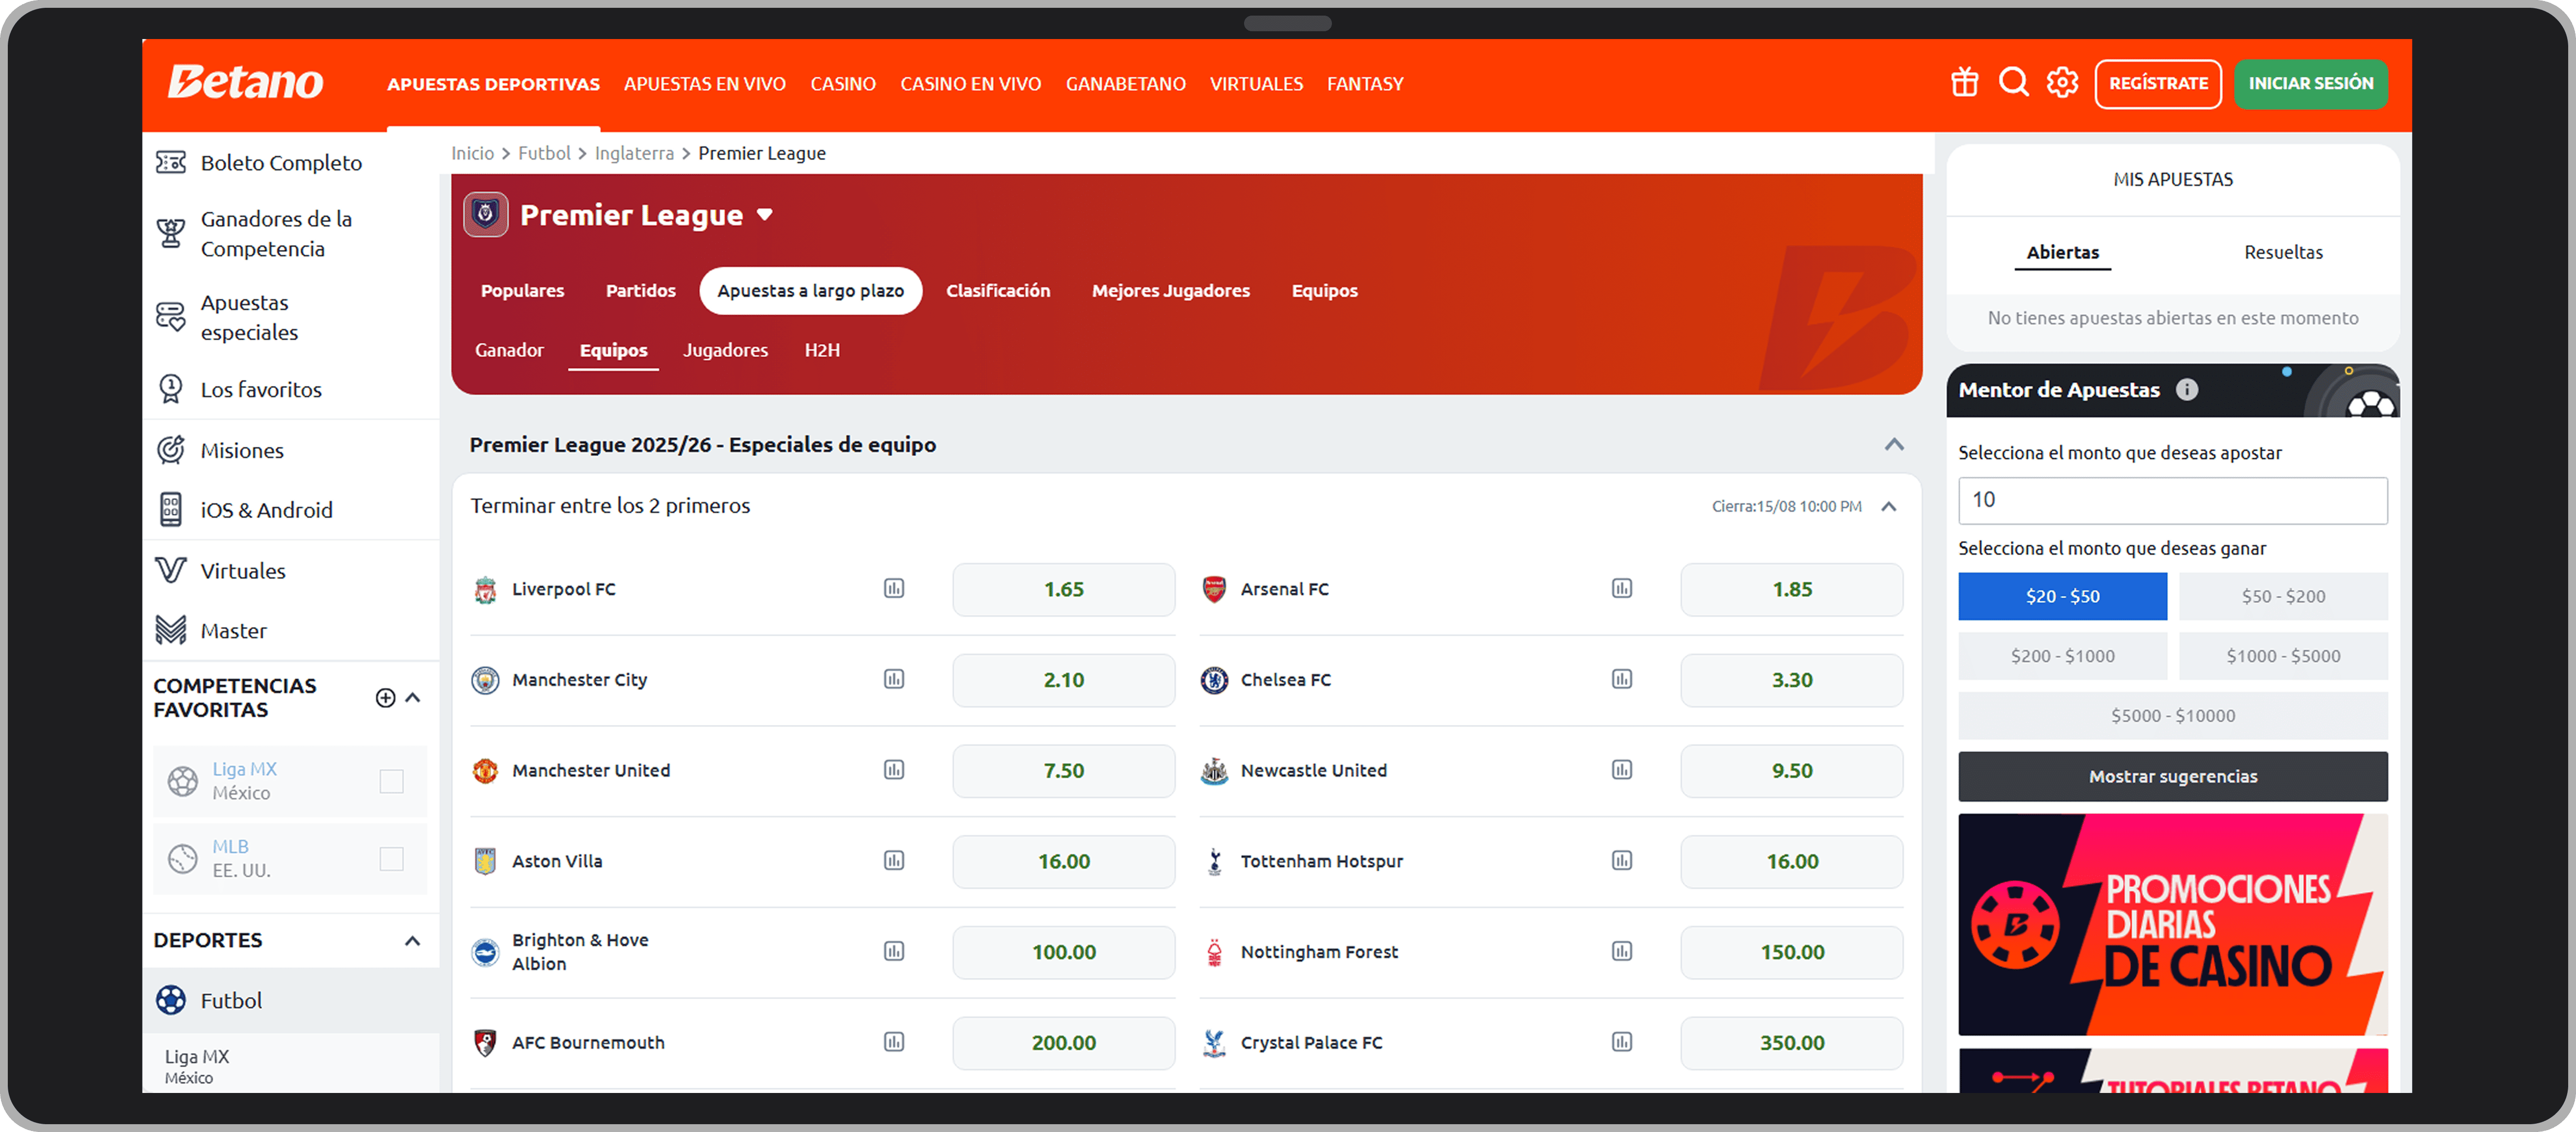The image size is (2576, 1132).
Task: Collapse Premier League 2025/26 Especiales de equipo section
Action: click(1894, 445)
